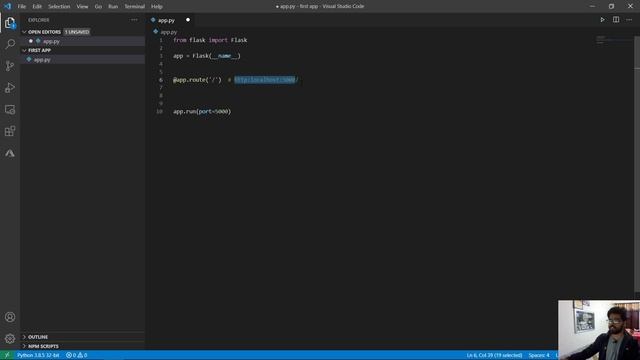This screenshot has height=360, width=640.
Task: Click on the @app.route('/') decorator
Action: pos(197,80)
